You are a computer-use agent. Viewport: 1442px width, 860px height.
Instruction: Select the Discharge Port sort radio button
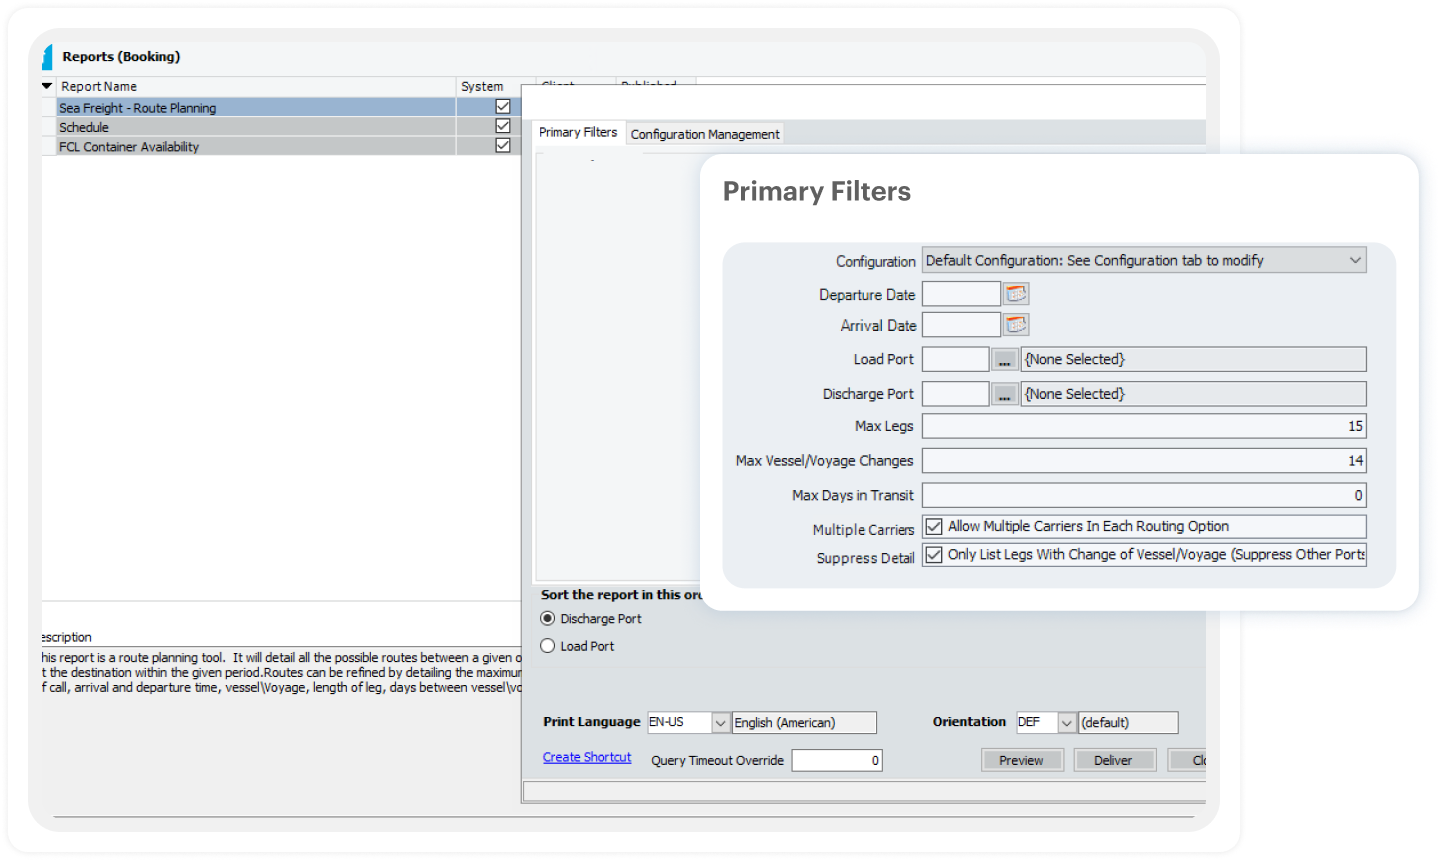(548, 619)
